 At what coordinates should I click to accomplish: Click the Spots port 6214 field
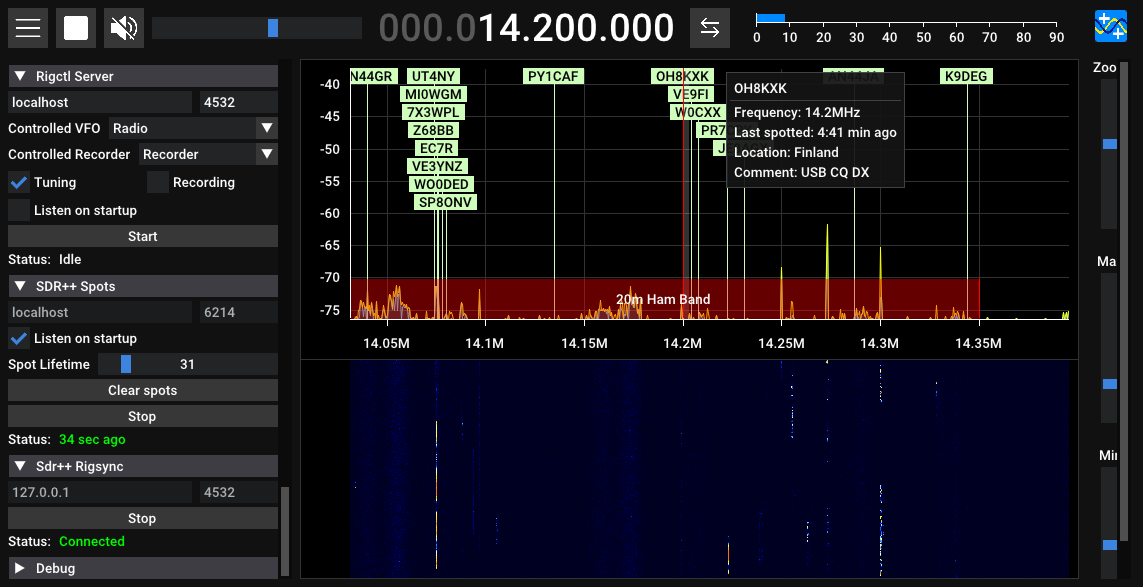(238, 312)
